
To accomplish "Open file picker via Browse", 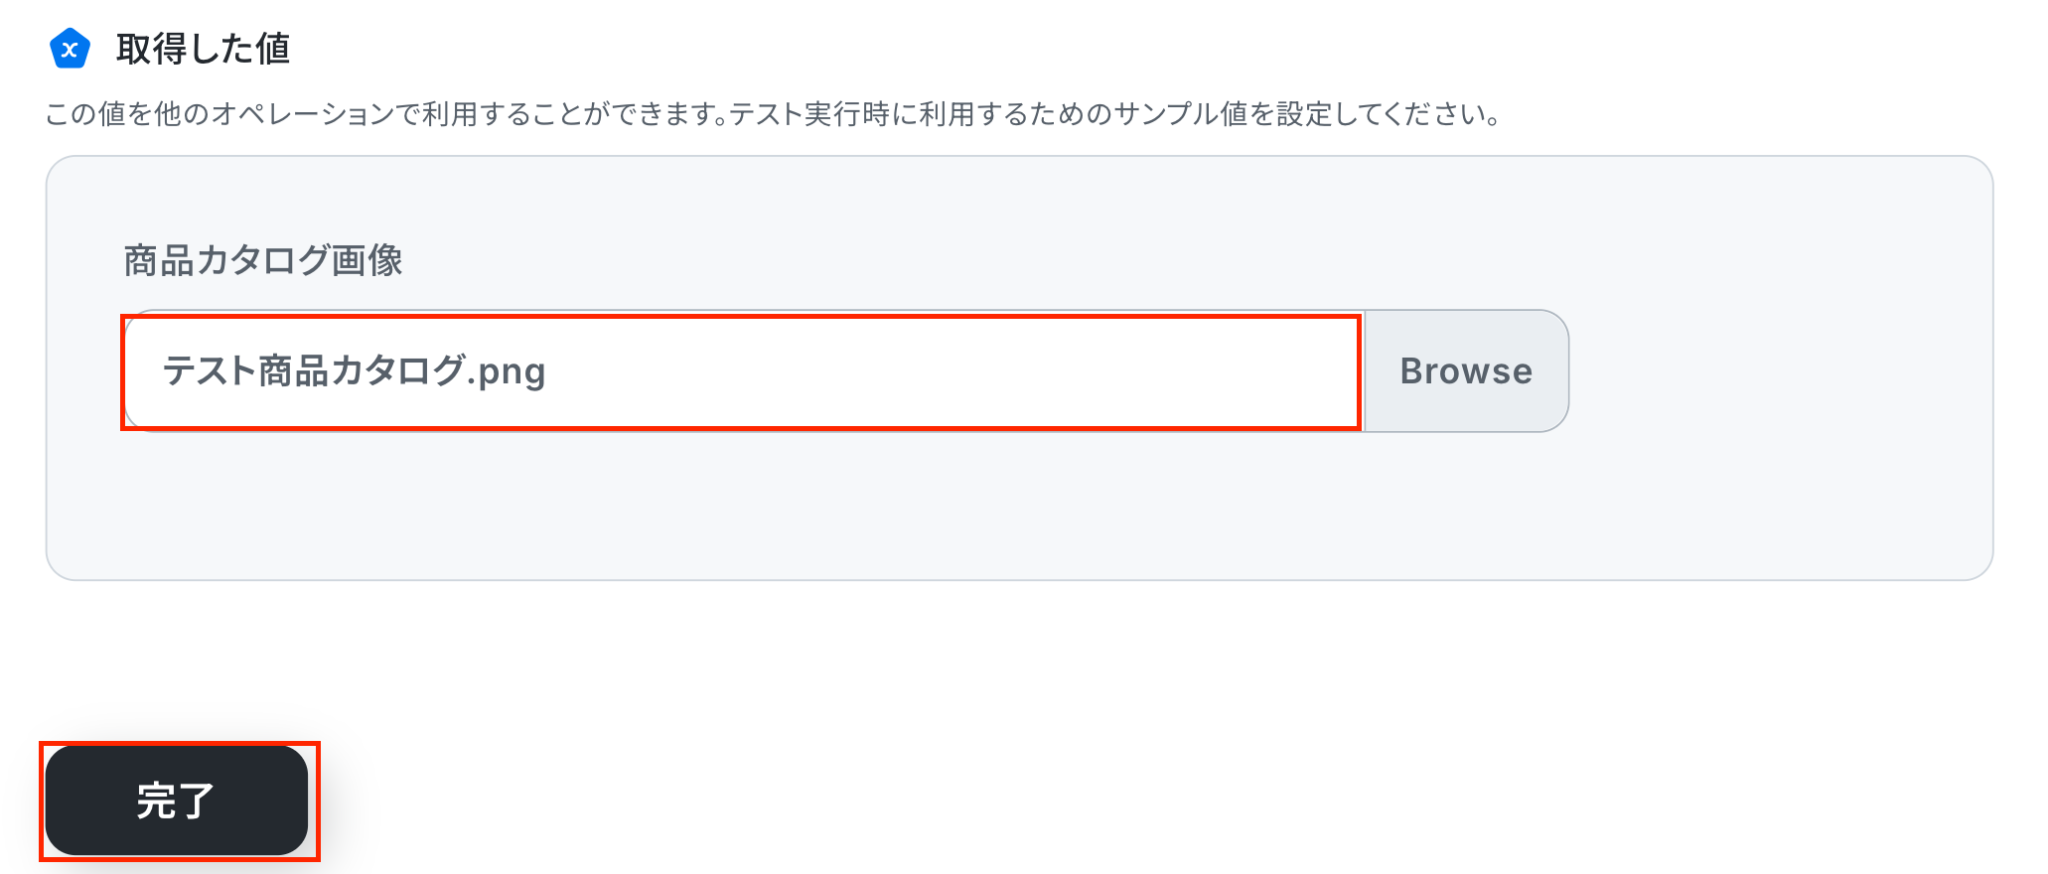I will click(x=1465, y=371).
